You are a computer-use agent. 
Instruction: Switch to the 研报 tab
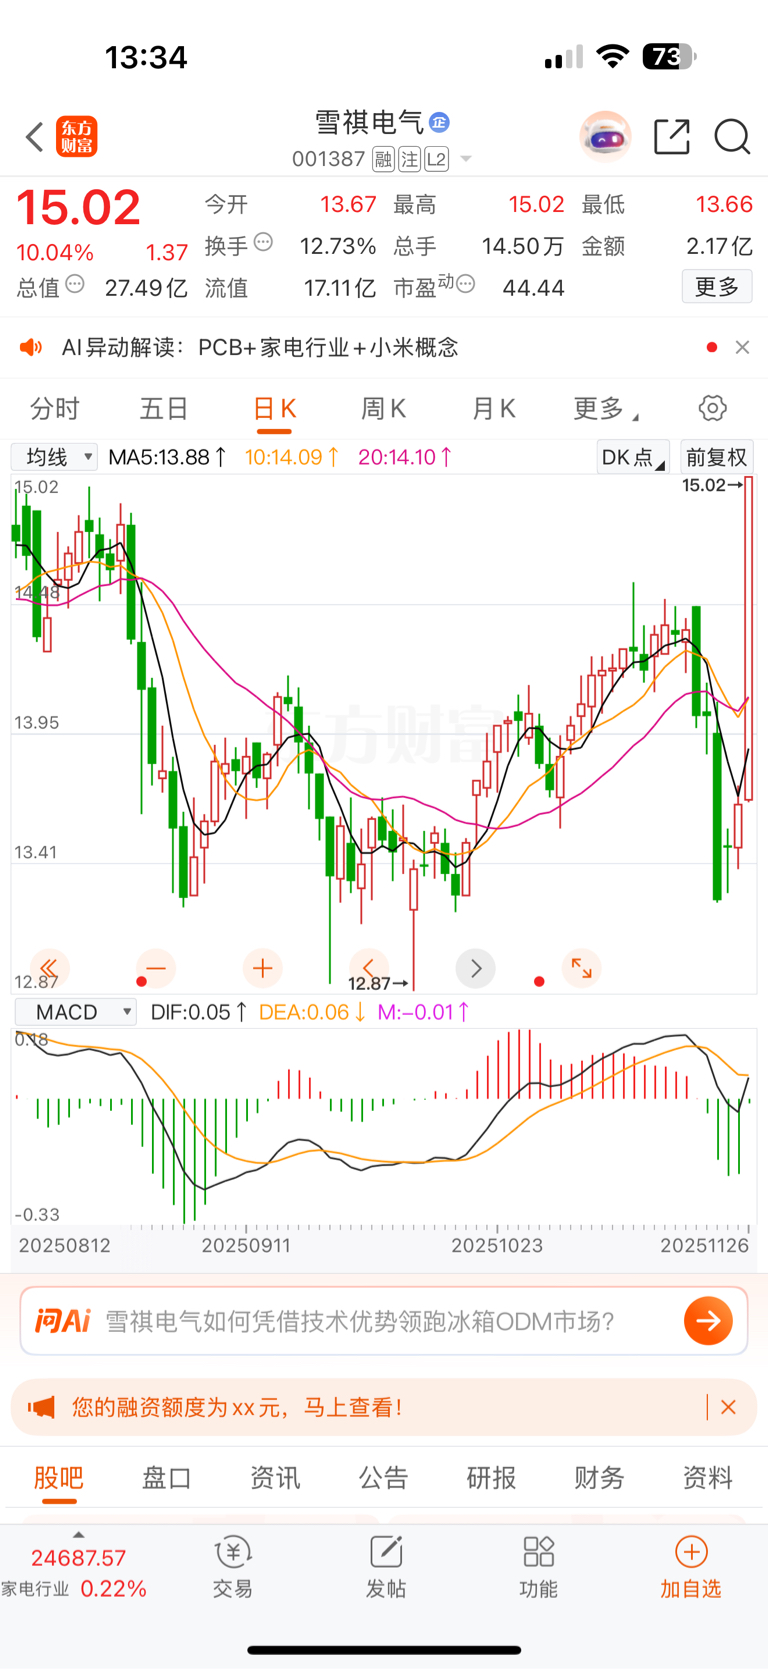tap(491, 1478)
